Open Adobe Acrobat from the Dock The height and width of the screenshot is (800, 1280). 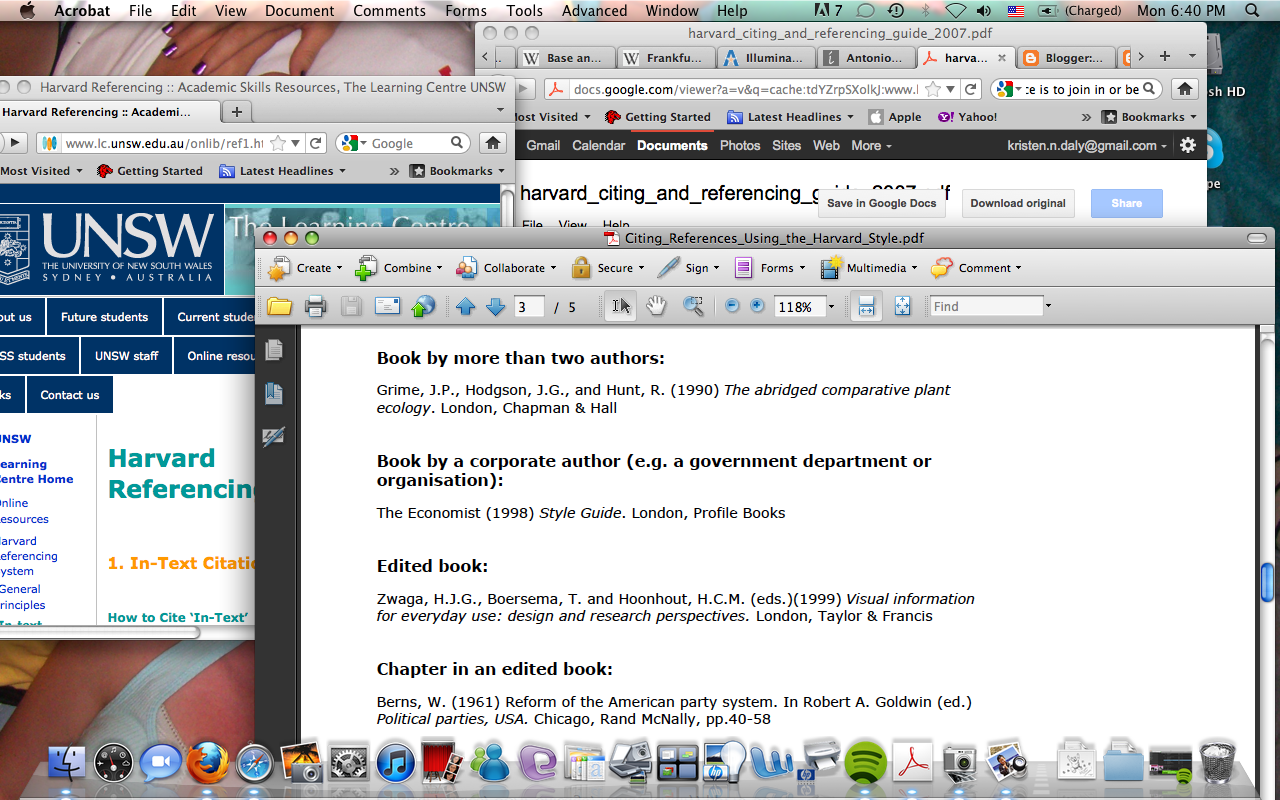[x=913, y=763]
